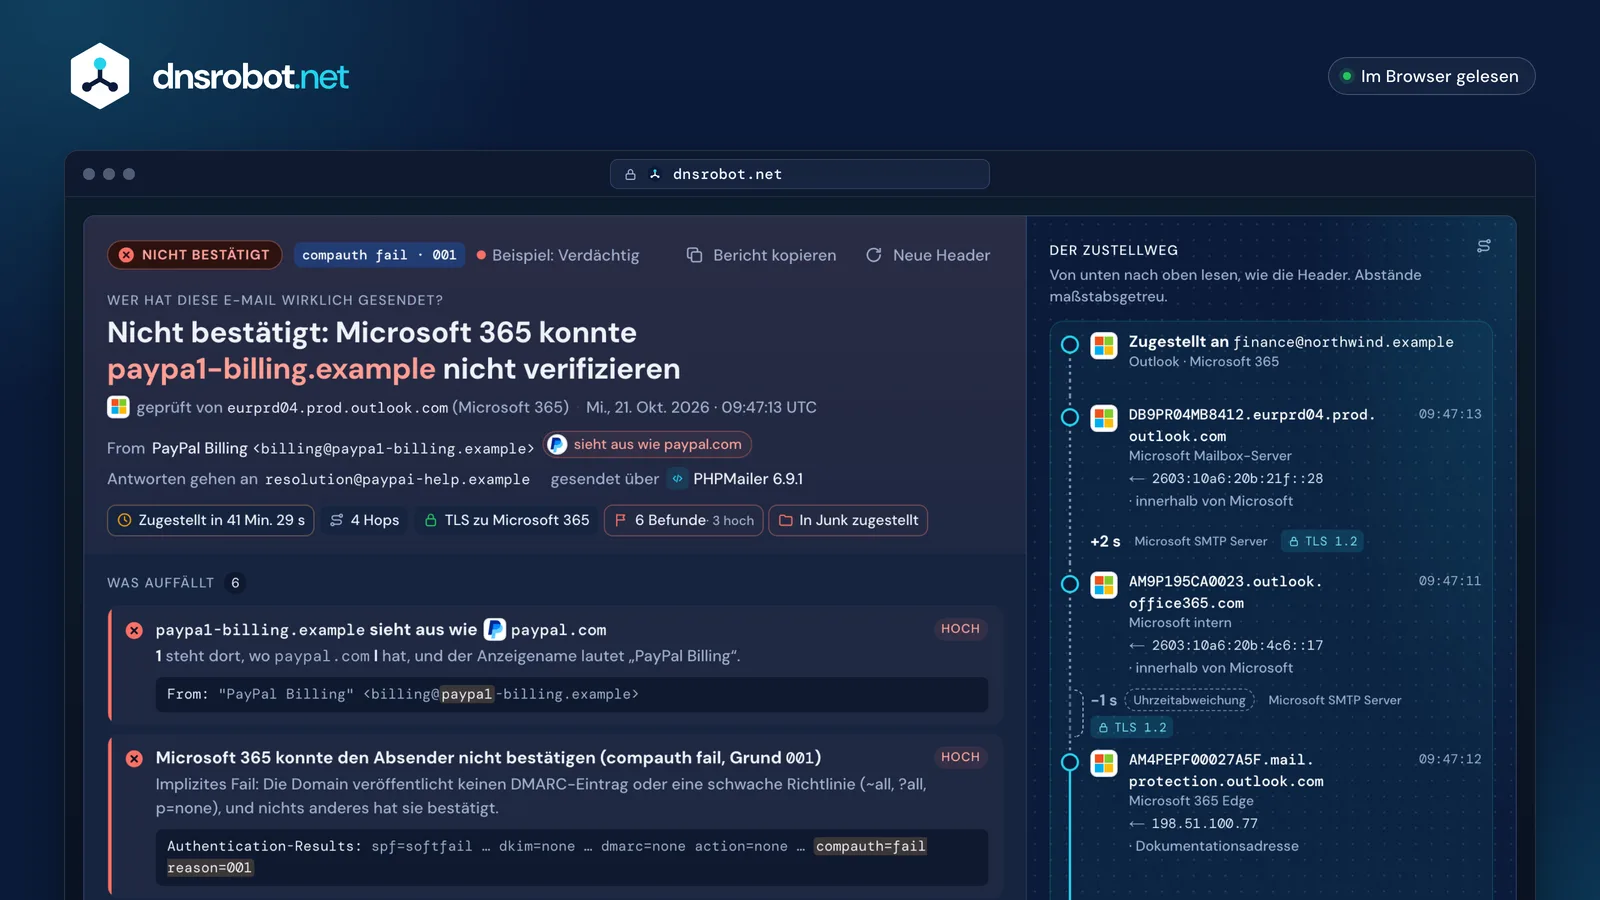Click the refresh icon beside Neue Header

(874, 255)
